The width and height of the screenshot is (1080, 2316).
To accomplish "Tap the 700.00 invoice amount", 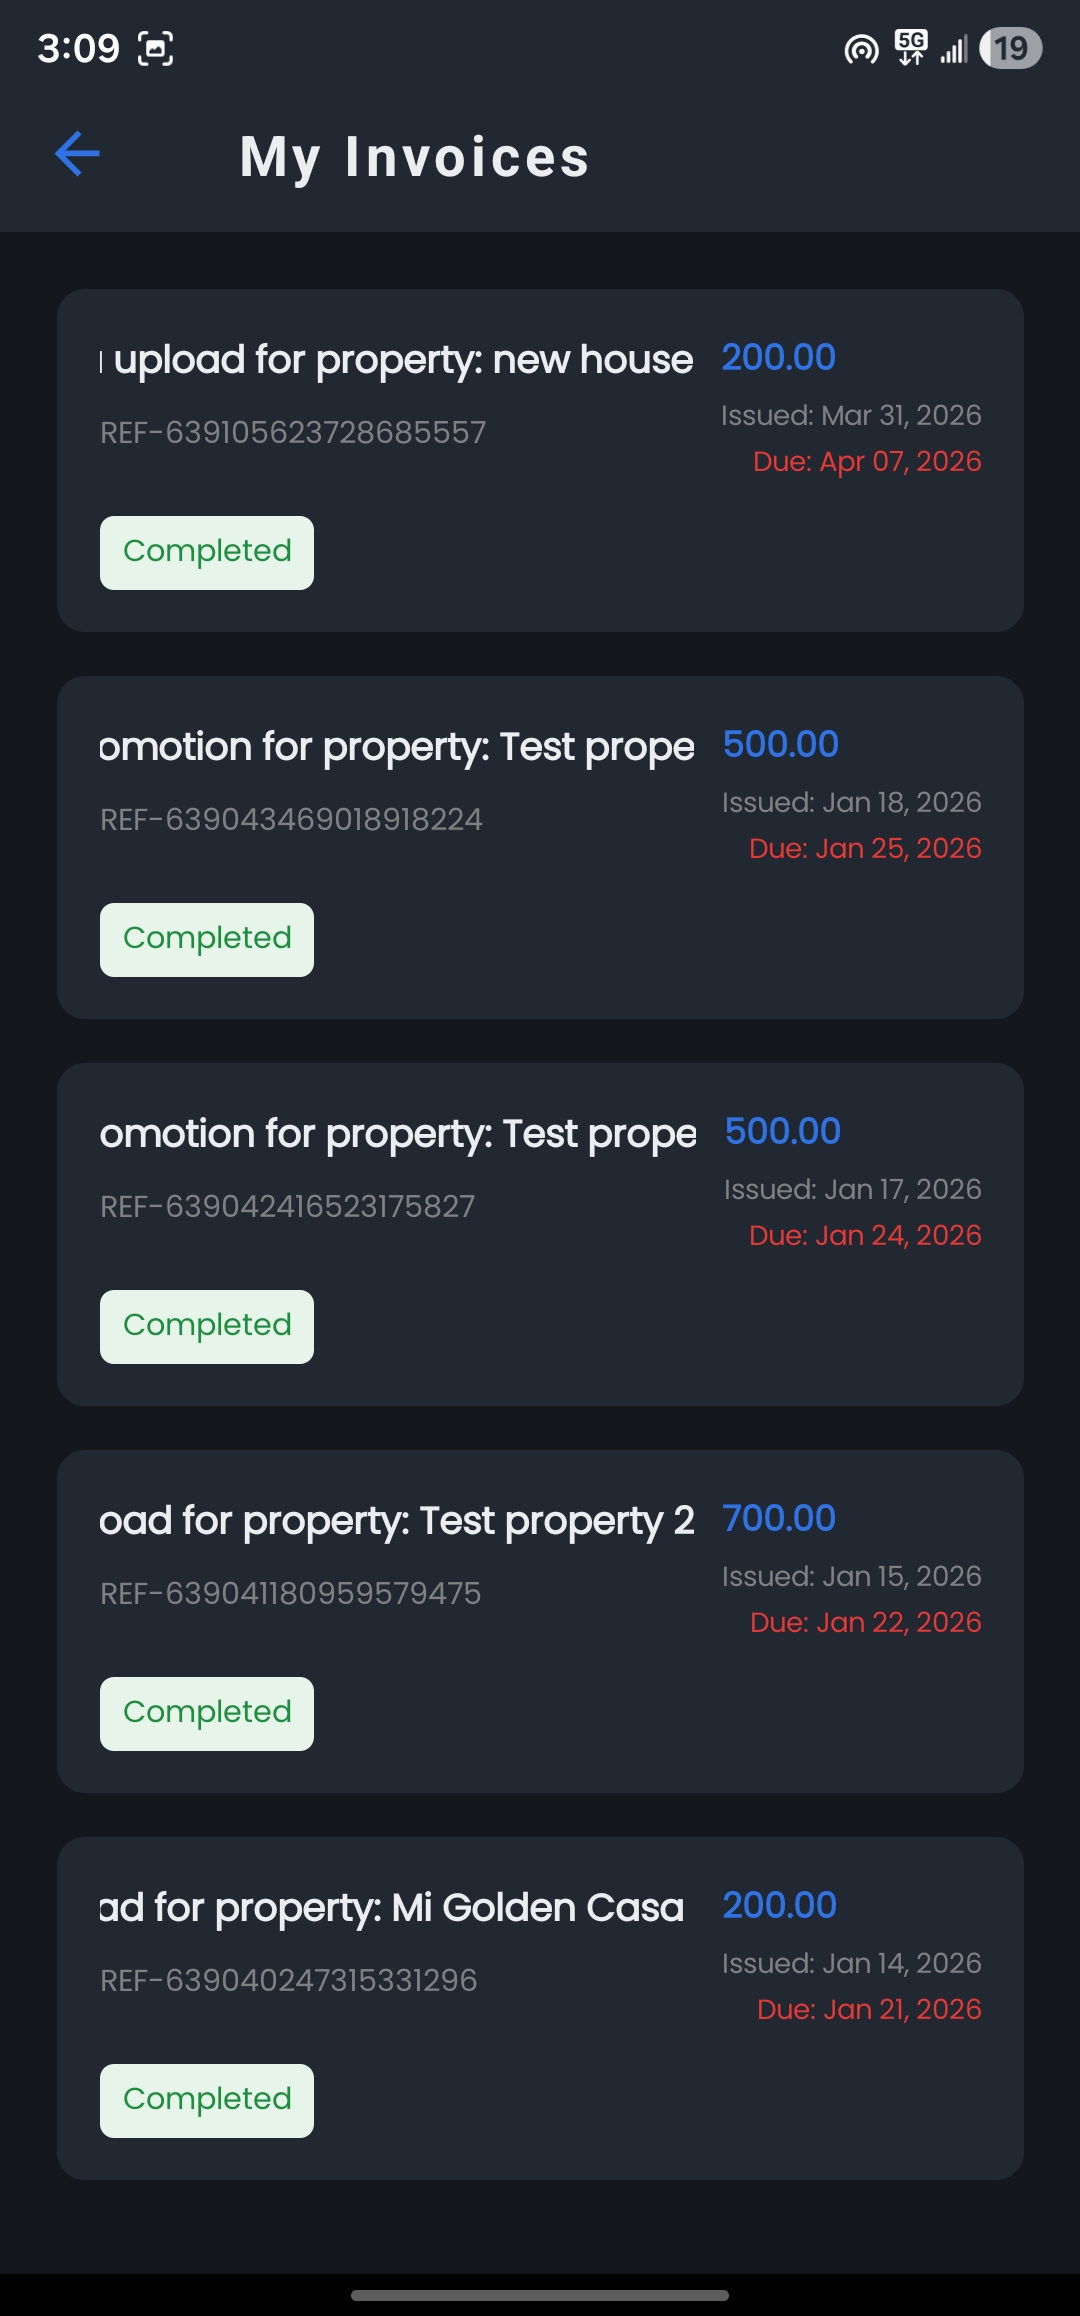I will click(x=779, y=1518).
